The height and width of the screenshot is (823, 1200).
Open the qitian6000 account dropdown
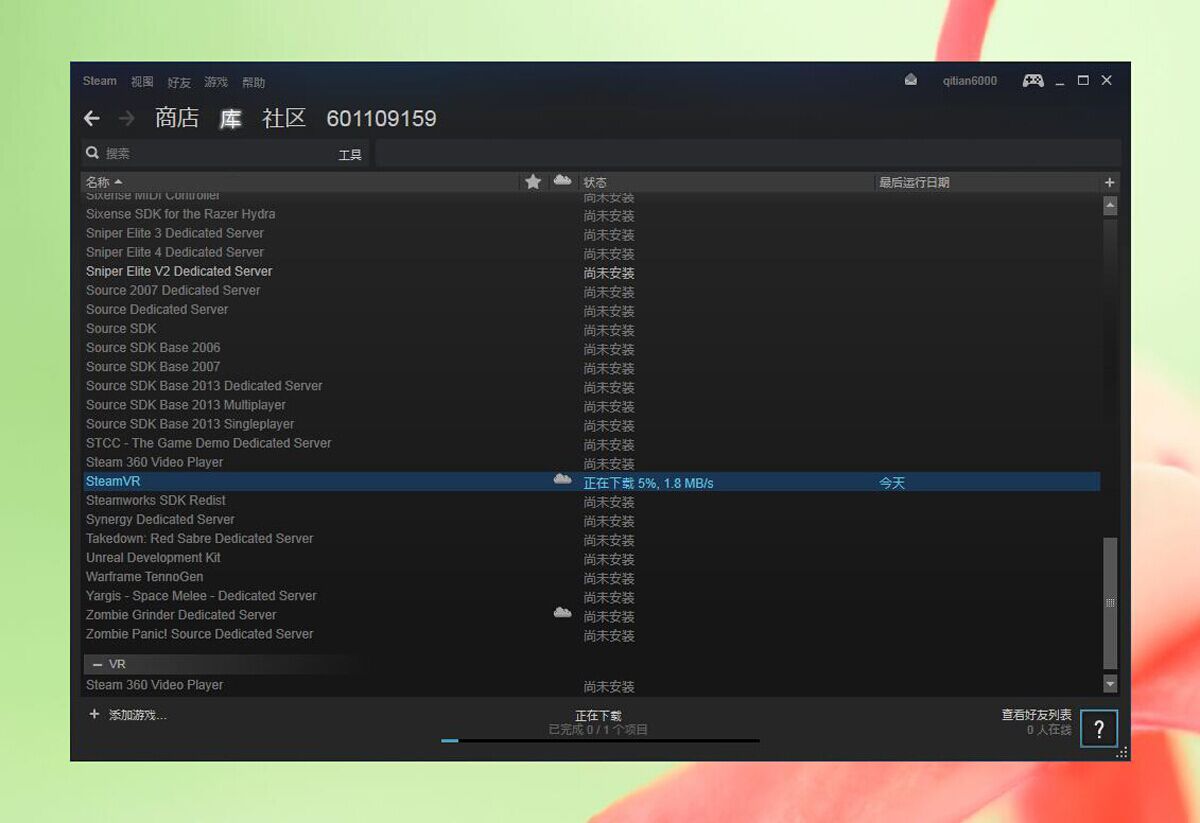pyautogui.click(x=969, y=81)
